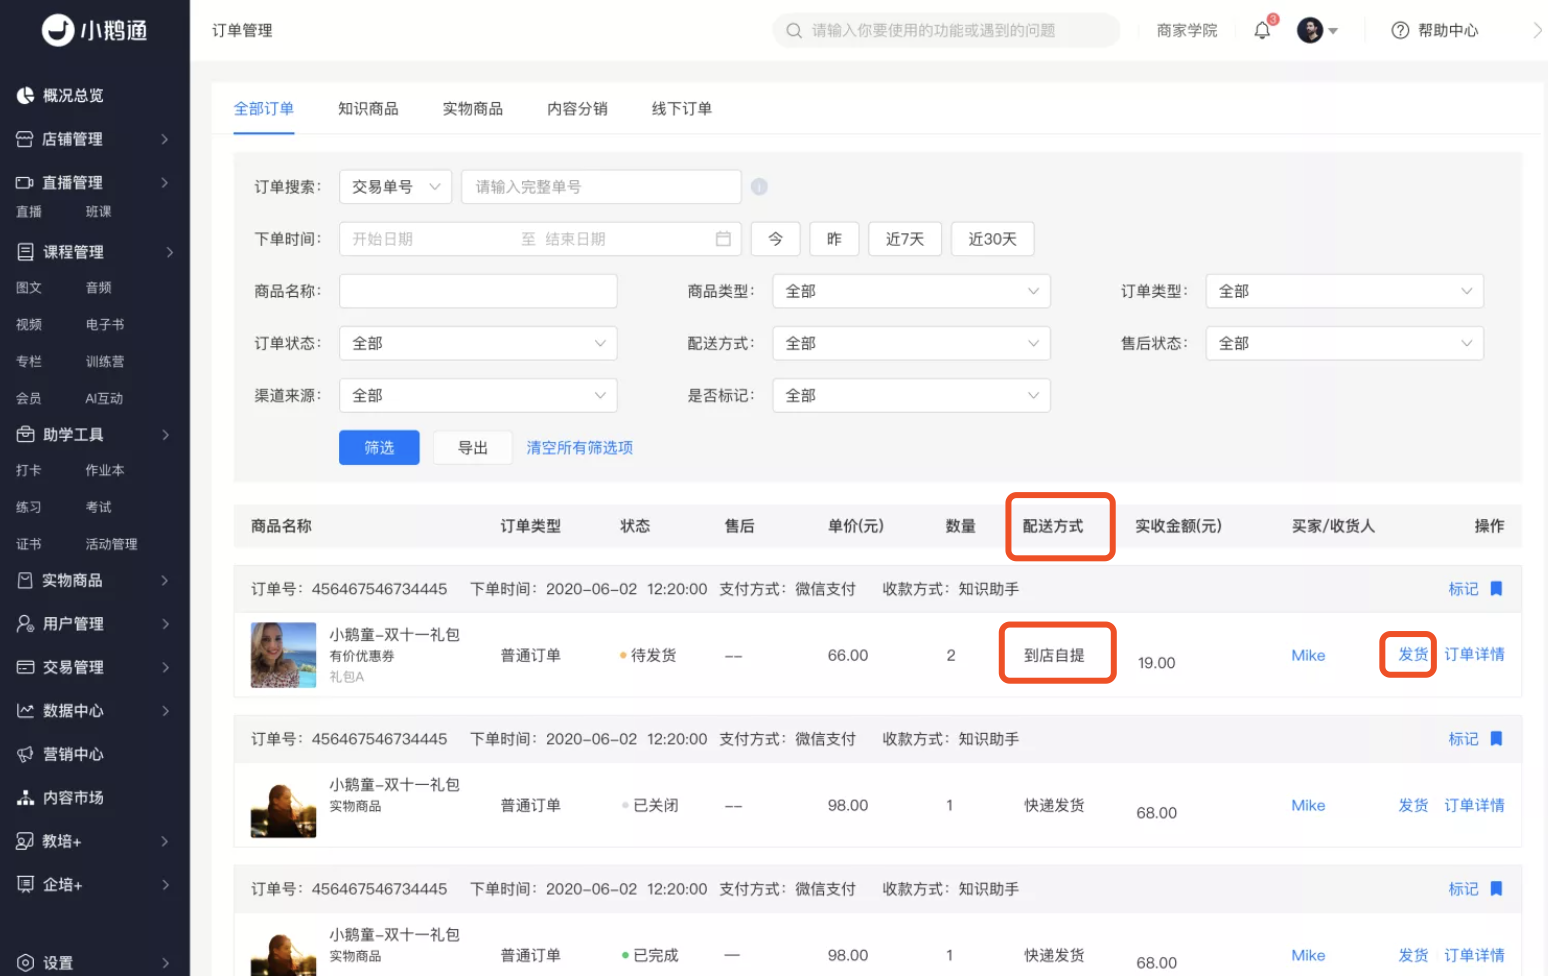Open the 是否标记 dropdown
Viewport: 1548px width, 976px height.
(x=912, y=395)
